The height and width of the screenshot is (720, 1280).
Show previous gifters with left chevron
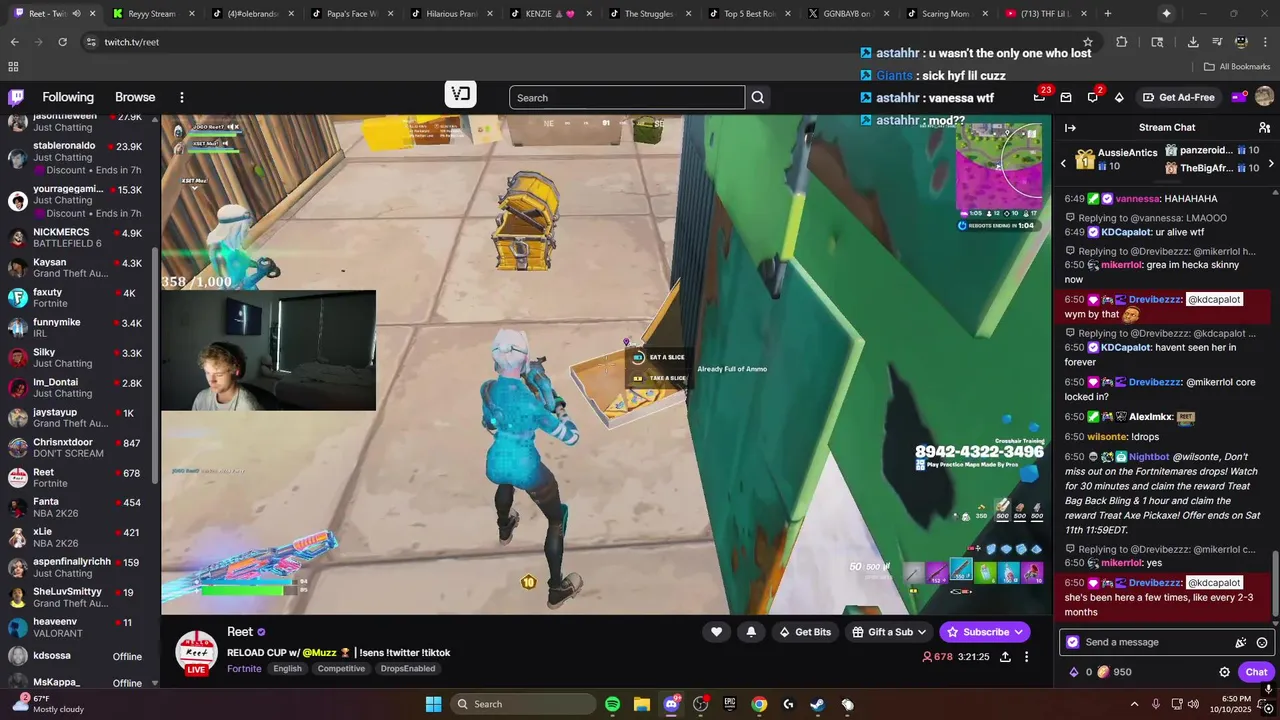[x=1063, y=163]
